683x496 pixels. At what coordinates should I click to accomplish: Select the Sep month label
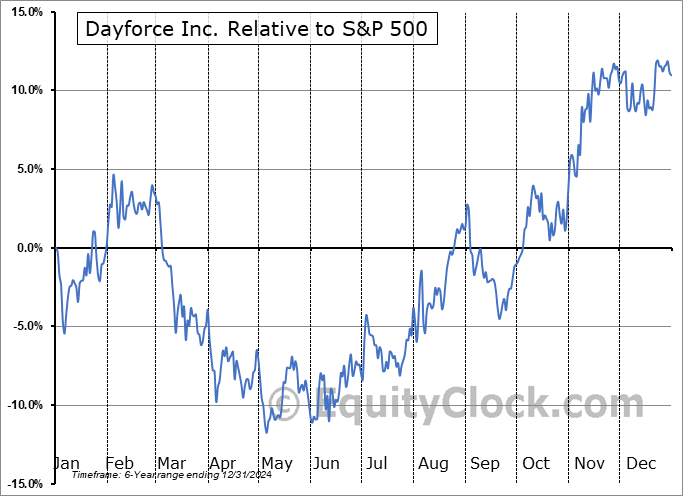(483, 463)
